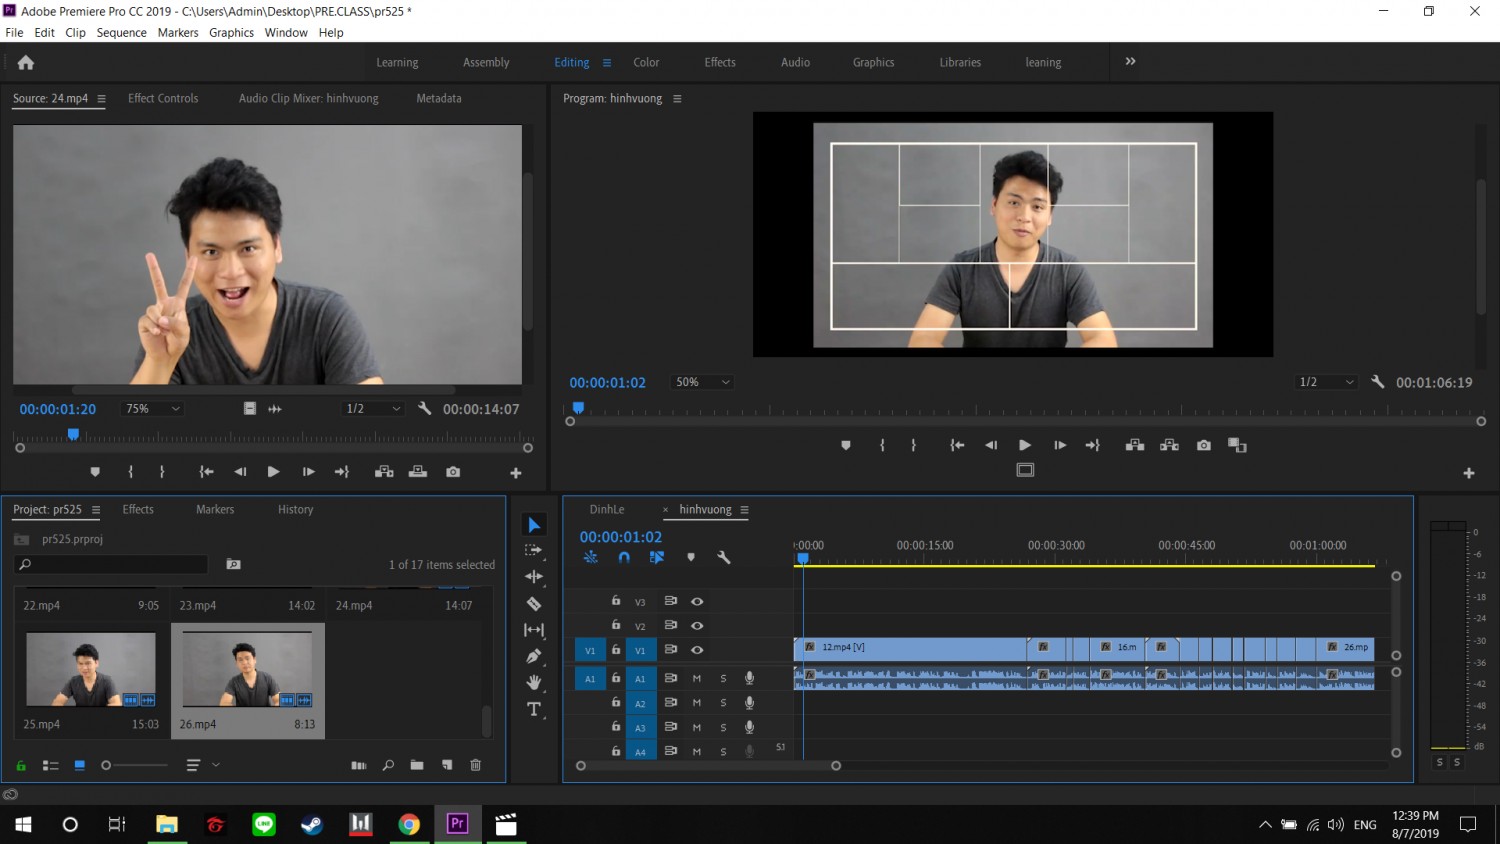Open Program monitor zoom dropdown 50%
This screenshot has width=1500, height=844.
click(703, 382)
